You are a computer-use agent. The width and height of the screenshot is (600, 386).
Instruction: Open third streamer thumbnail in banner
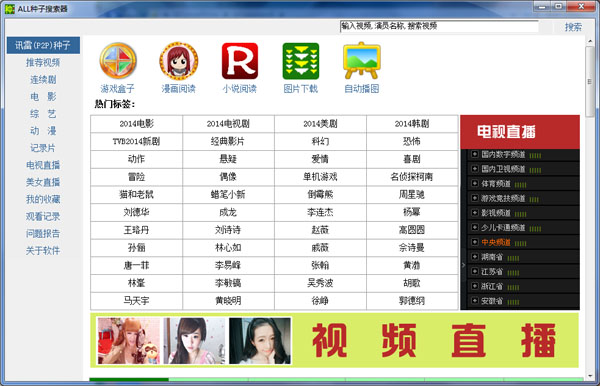pyautogui.click(x=260, y=340)
